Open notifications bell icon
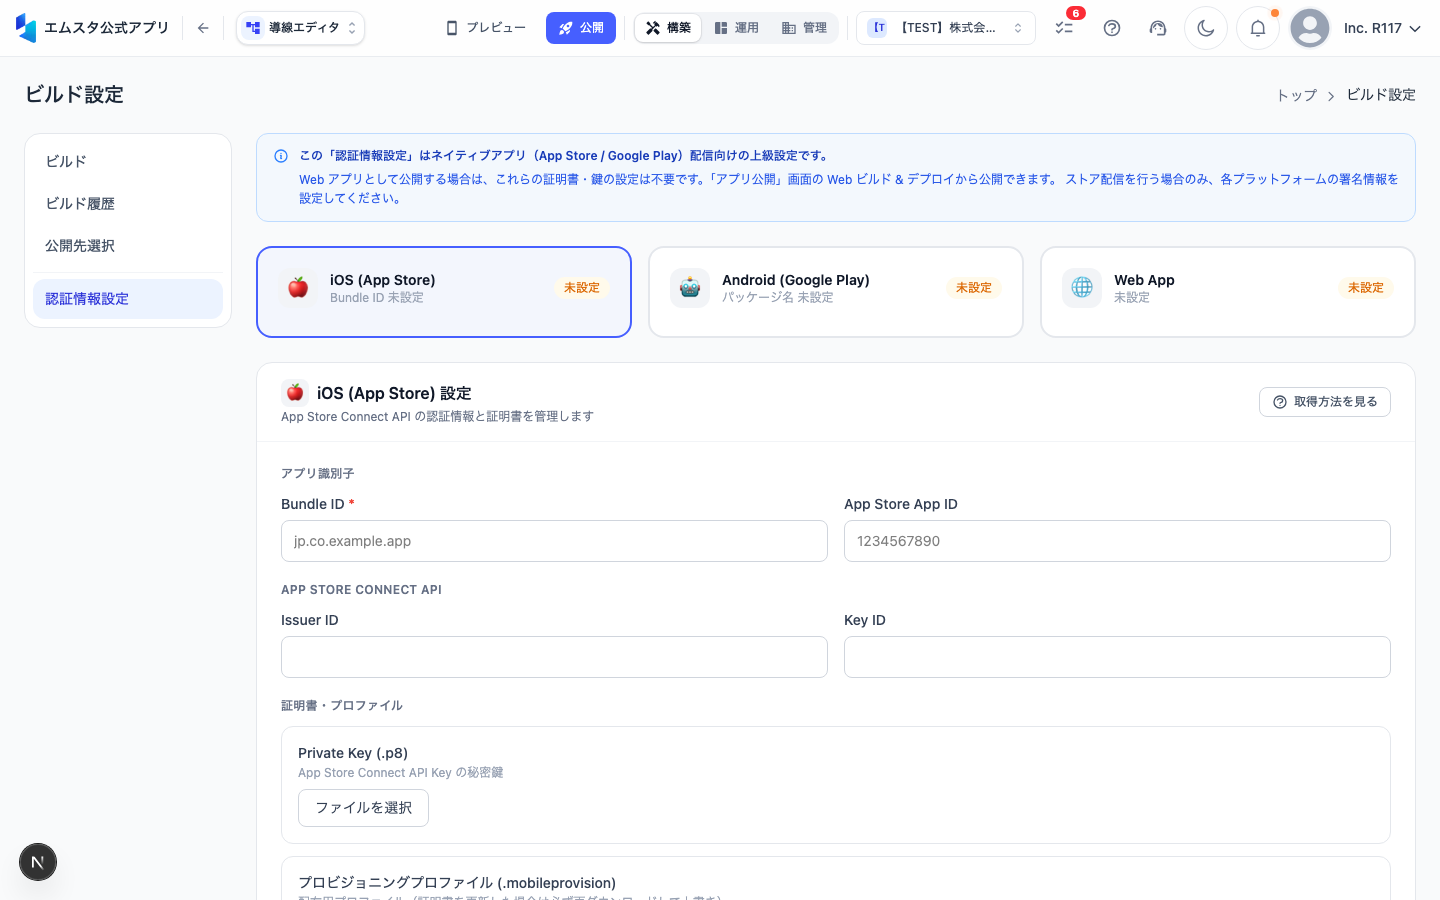 1258,28
